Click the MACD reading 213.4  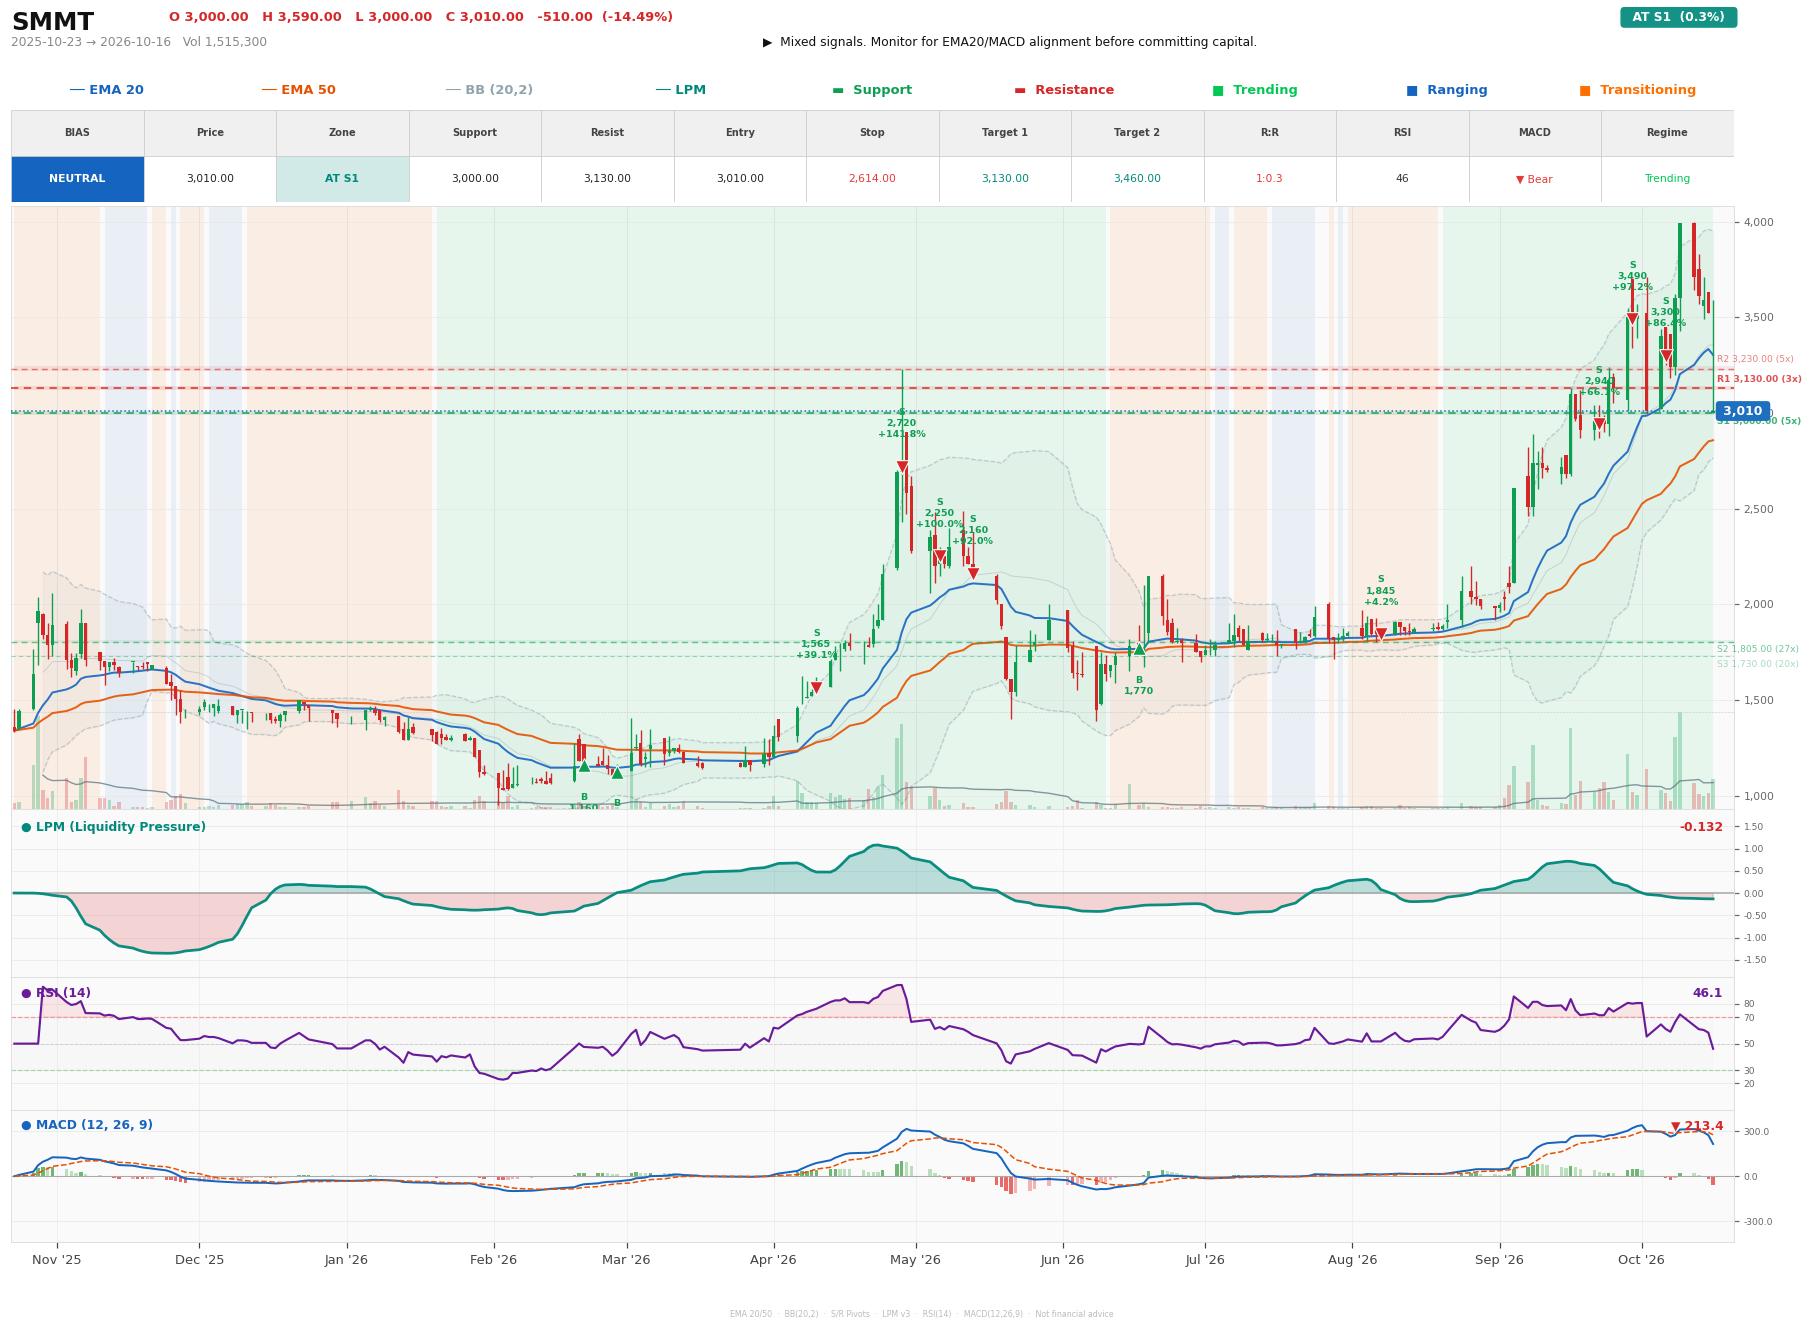(1697, 1126)
